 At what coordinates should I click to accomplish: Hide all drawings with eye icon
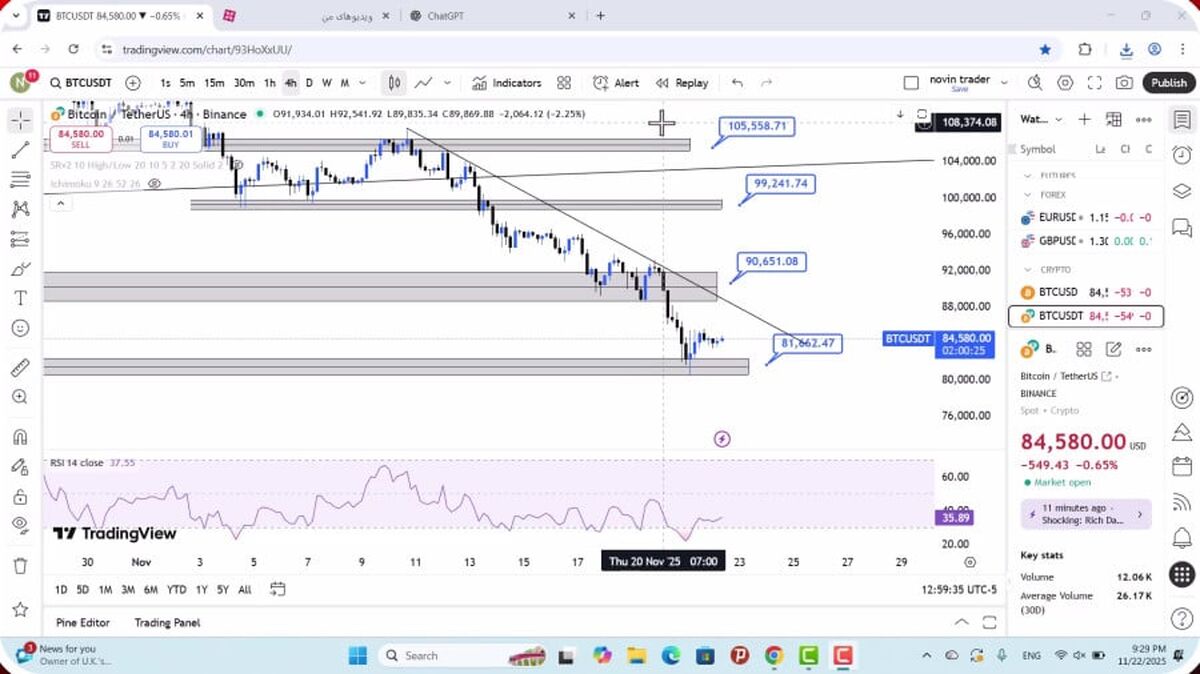point(20,525)
